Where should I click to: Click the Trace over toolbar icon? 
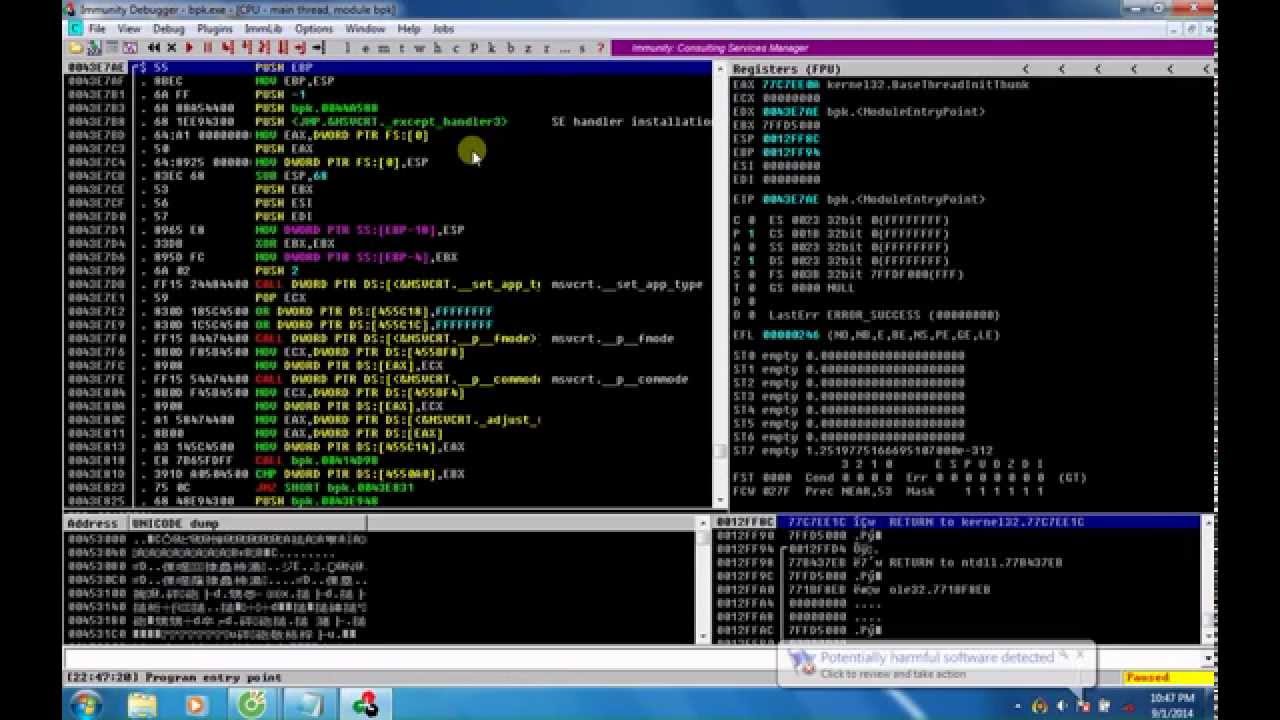tap(283, 48)
